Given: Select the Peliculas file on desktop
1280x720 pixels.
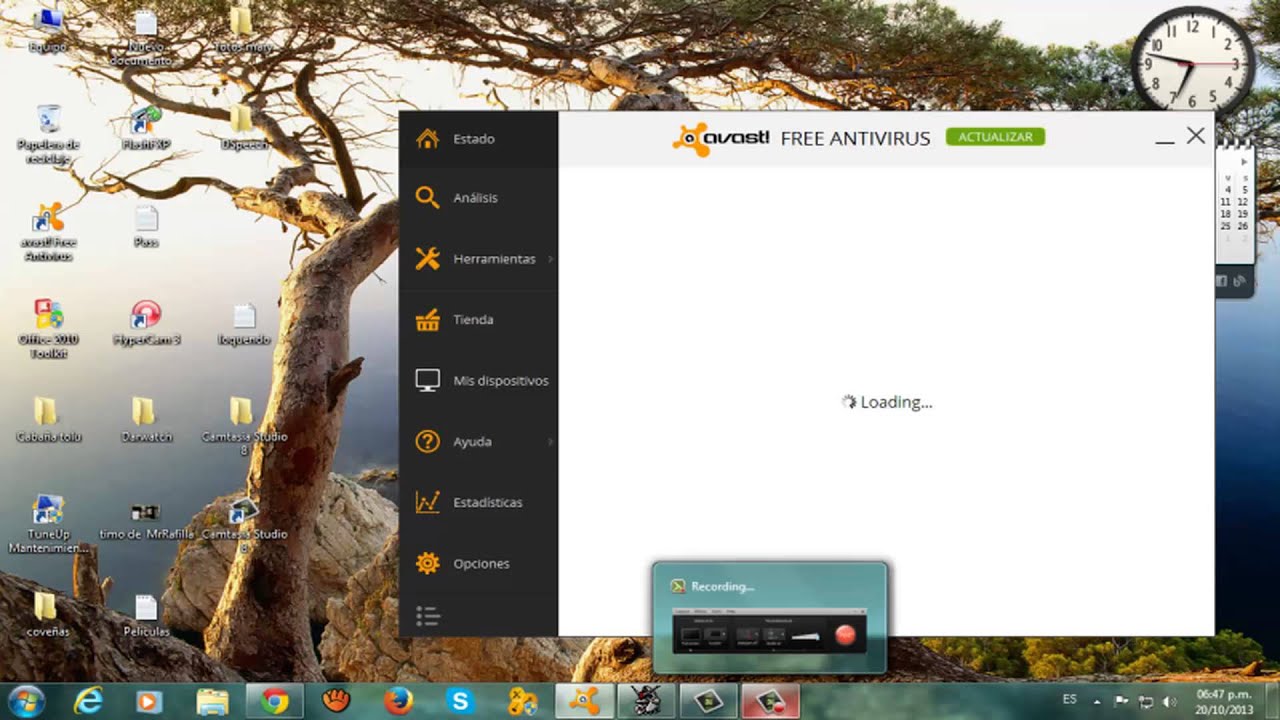Looking at the screenshot, I should (x=146, y=615).
